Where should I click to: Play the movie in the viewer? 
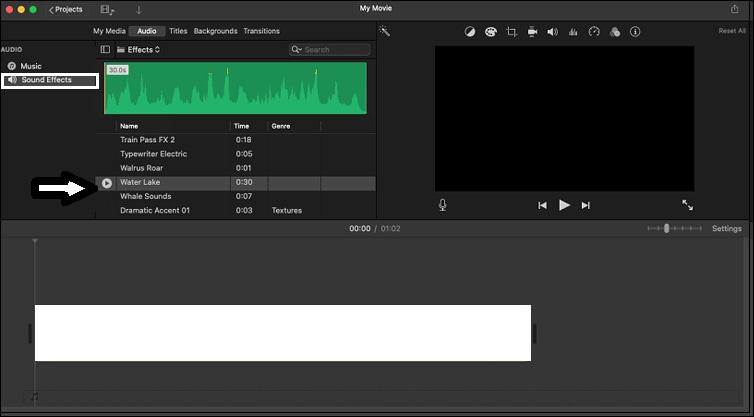point(564,205)
